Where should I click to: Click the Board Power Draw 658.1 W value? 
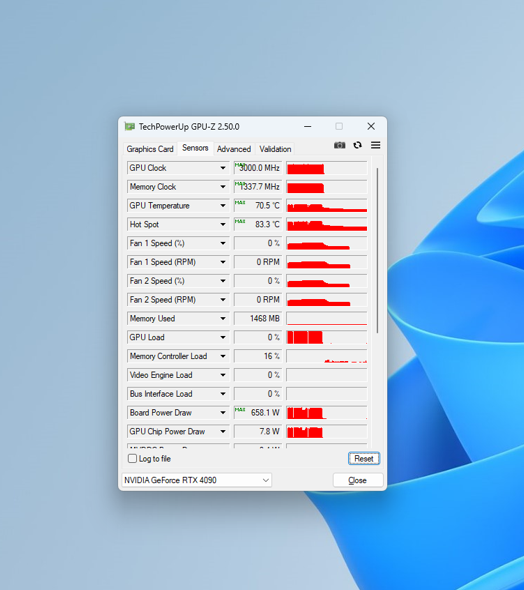point(258,412)
